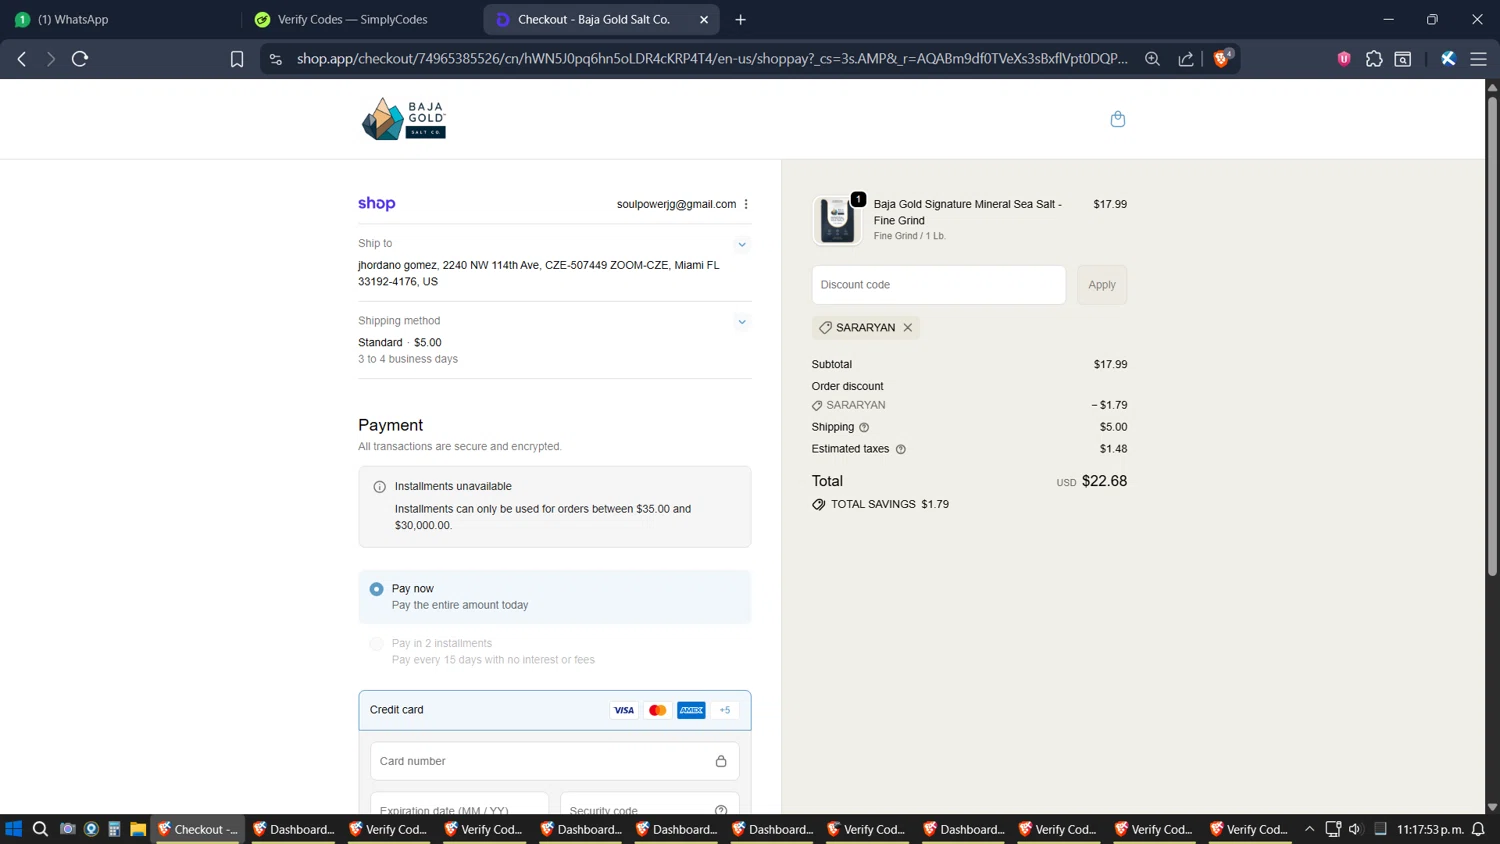This screenshot has width=1500, height=844.
Task: Click the soulpowerjg@gmail.com email text
Action: tap(676, 204)
